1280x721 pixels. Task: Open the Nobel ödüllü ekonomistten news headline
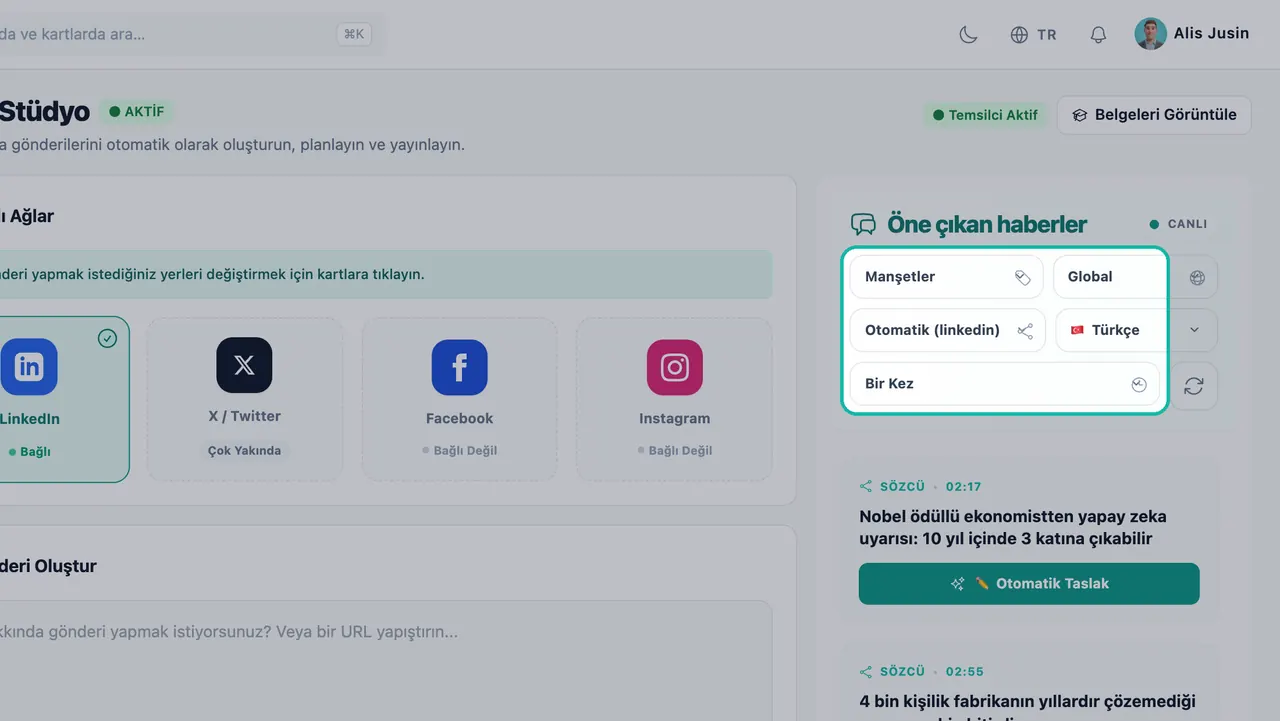(1013, 528)
